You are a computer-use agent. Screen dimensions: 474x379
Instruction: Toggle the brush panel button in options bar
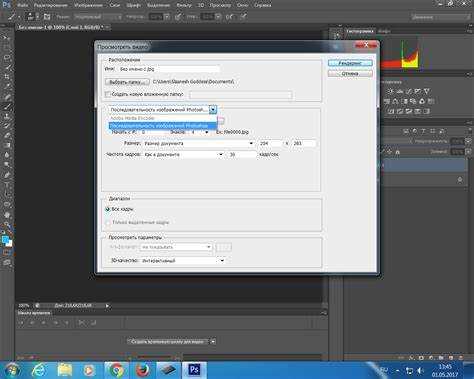tap(47, 17)
